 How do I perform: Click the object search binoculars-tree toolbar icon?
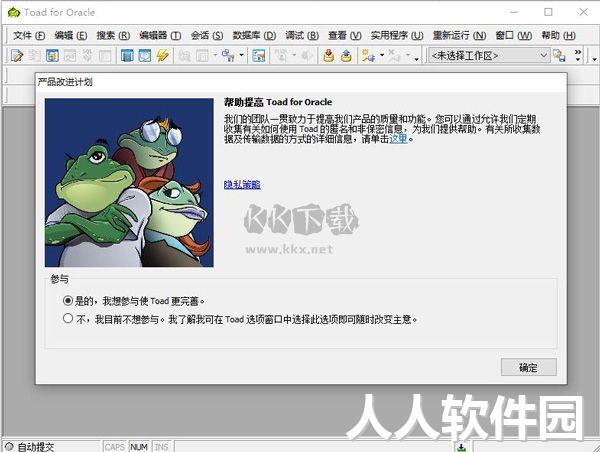coord(228,56)
